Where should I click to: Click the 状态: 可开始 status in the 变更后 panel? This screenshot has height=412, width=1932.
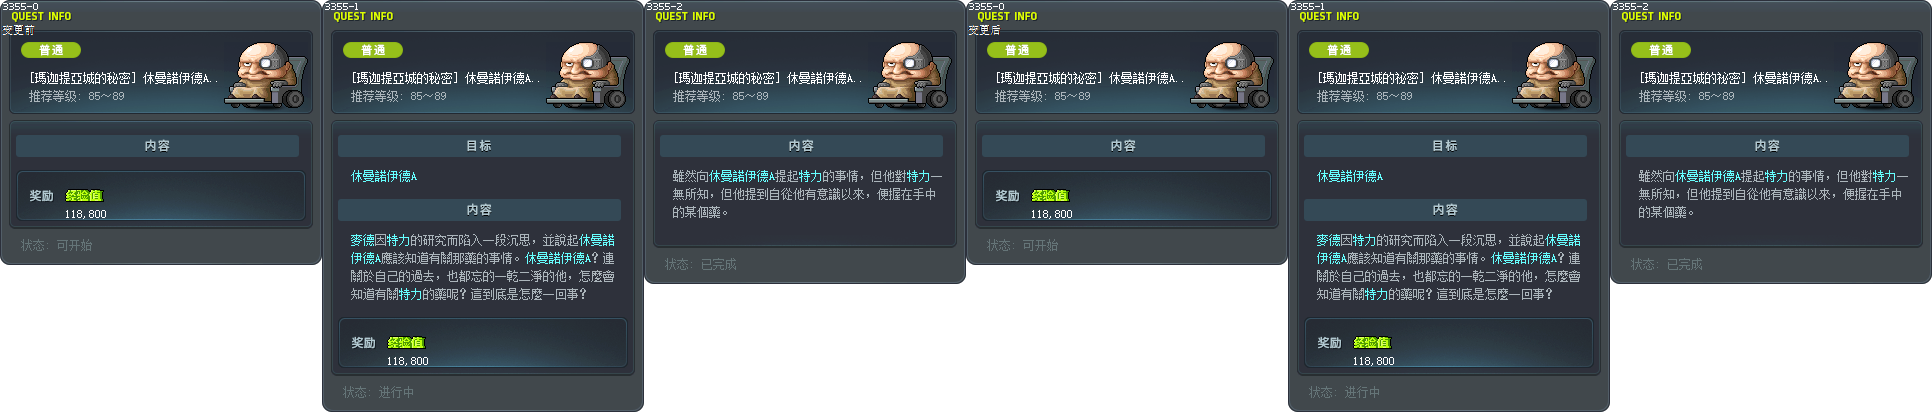click(1022, 245)
